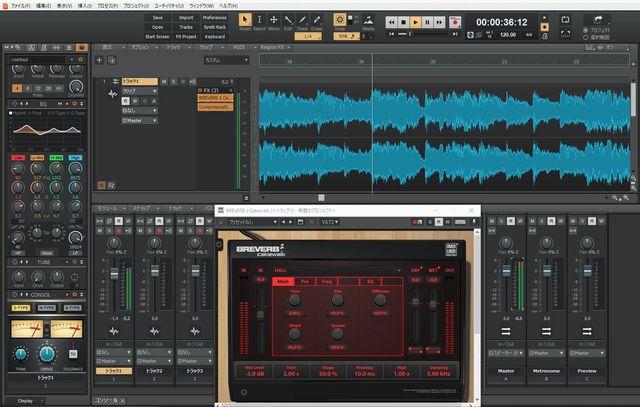The width and height of the screenshot is (640, 407).
Task: Switch to the EQ tab in BREVERB
Action: coord(370,281)
